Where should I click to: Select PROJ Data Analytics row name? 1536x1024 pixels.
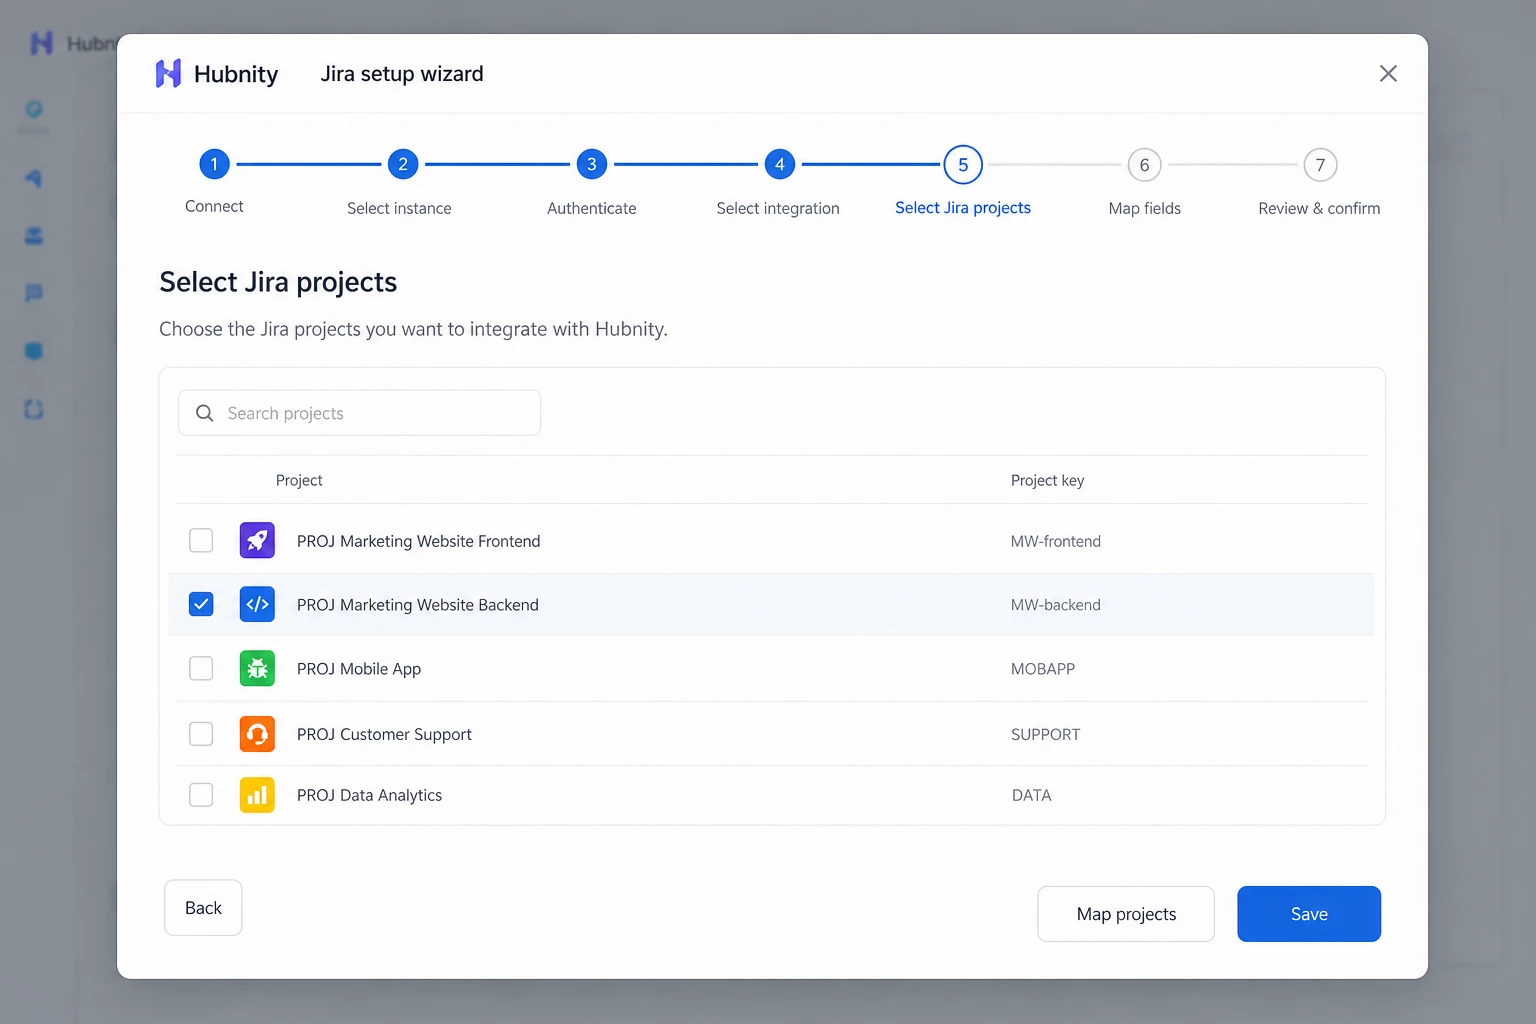[369, 795]
